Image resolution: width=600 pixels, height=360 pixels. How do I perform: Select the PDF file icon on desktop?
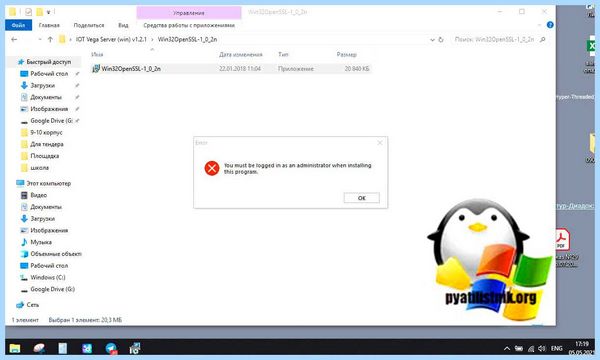coord(562,239)
